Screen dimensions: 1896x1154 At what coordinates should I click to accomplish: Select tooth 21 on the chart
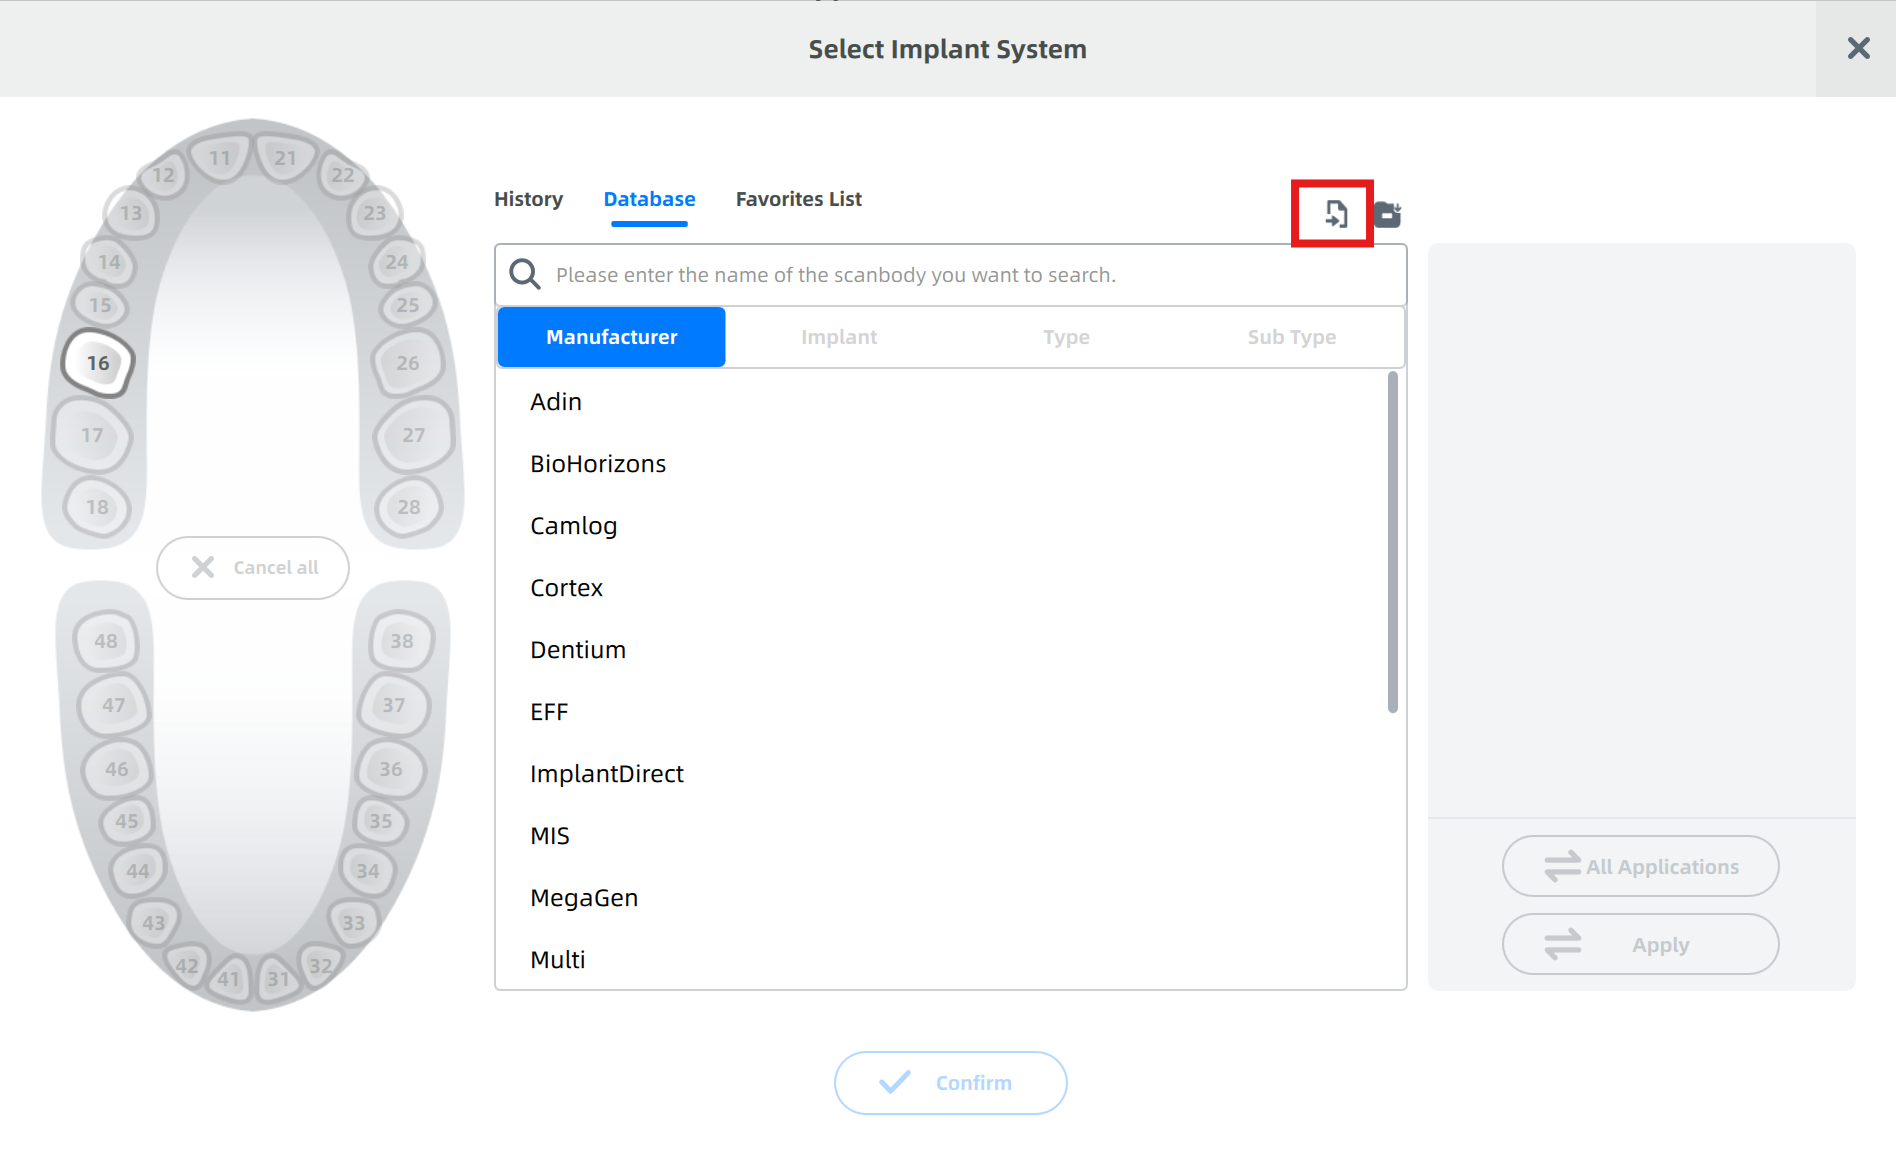point(285,158)
